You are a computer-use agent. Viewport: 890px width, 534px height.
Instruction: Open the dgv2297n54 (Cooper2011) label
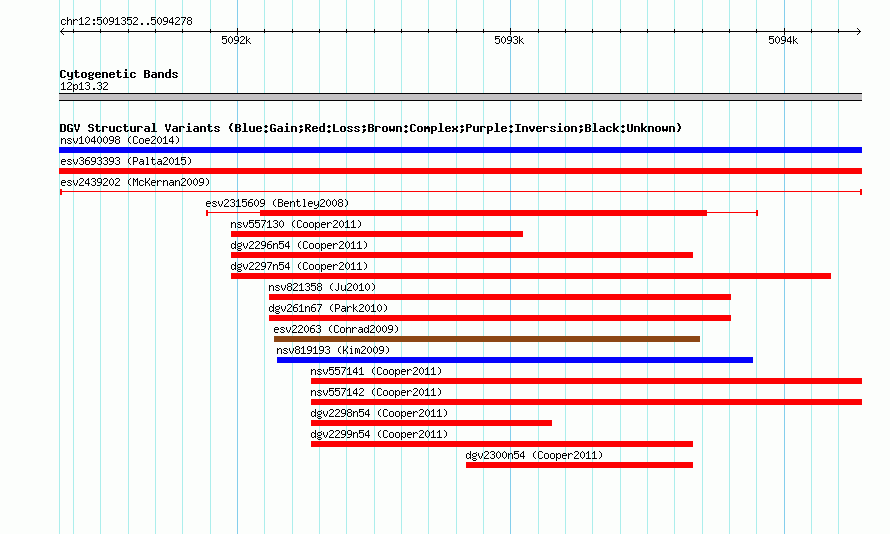[299, 266]
